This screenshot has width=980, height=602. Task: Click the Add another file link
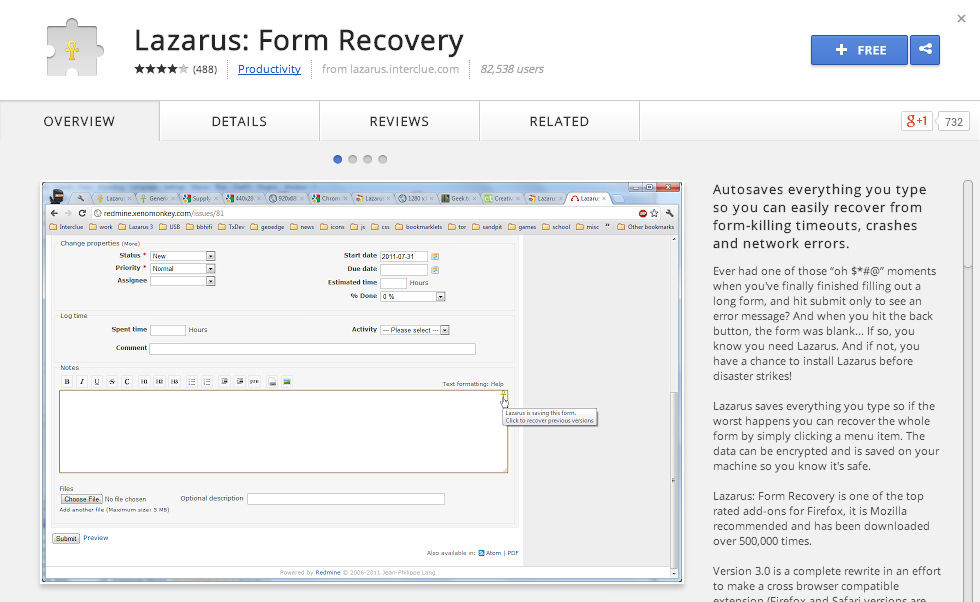click(81, 510)
